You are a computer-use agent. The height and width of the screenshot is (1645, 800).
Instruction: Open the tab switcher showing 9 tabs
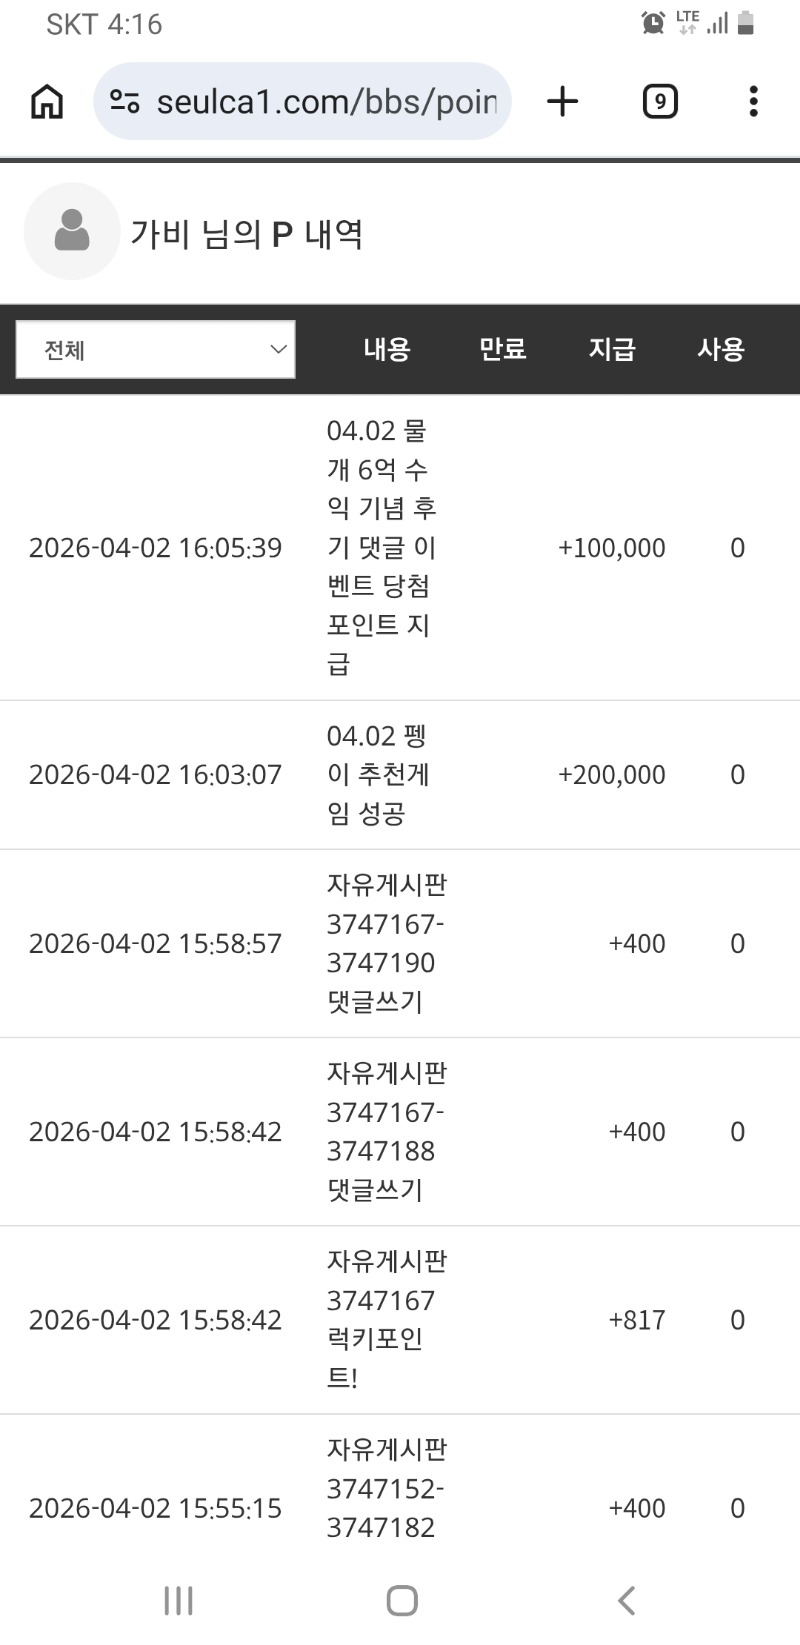659,101
